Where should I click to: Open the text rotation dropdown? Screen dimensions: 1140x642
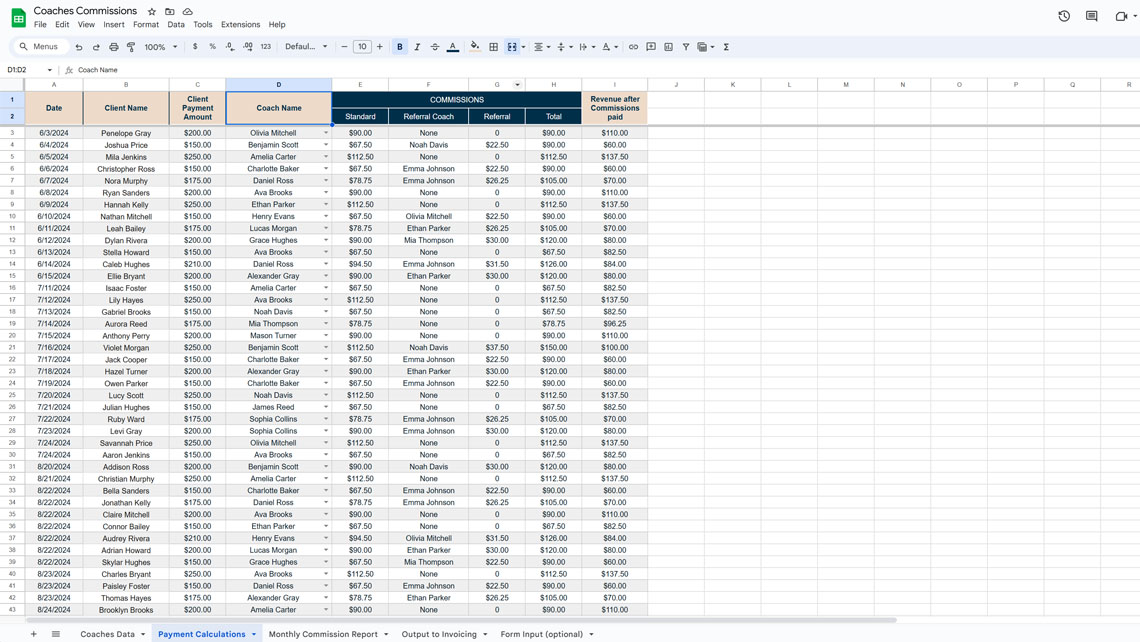point(609,47)
